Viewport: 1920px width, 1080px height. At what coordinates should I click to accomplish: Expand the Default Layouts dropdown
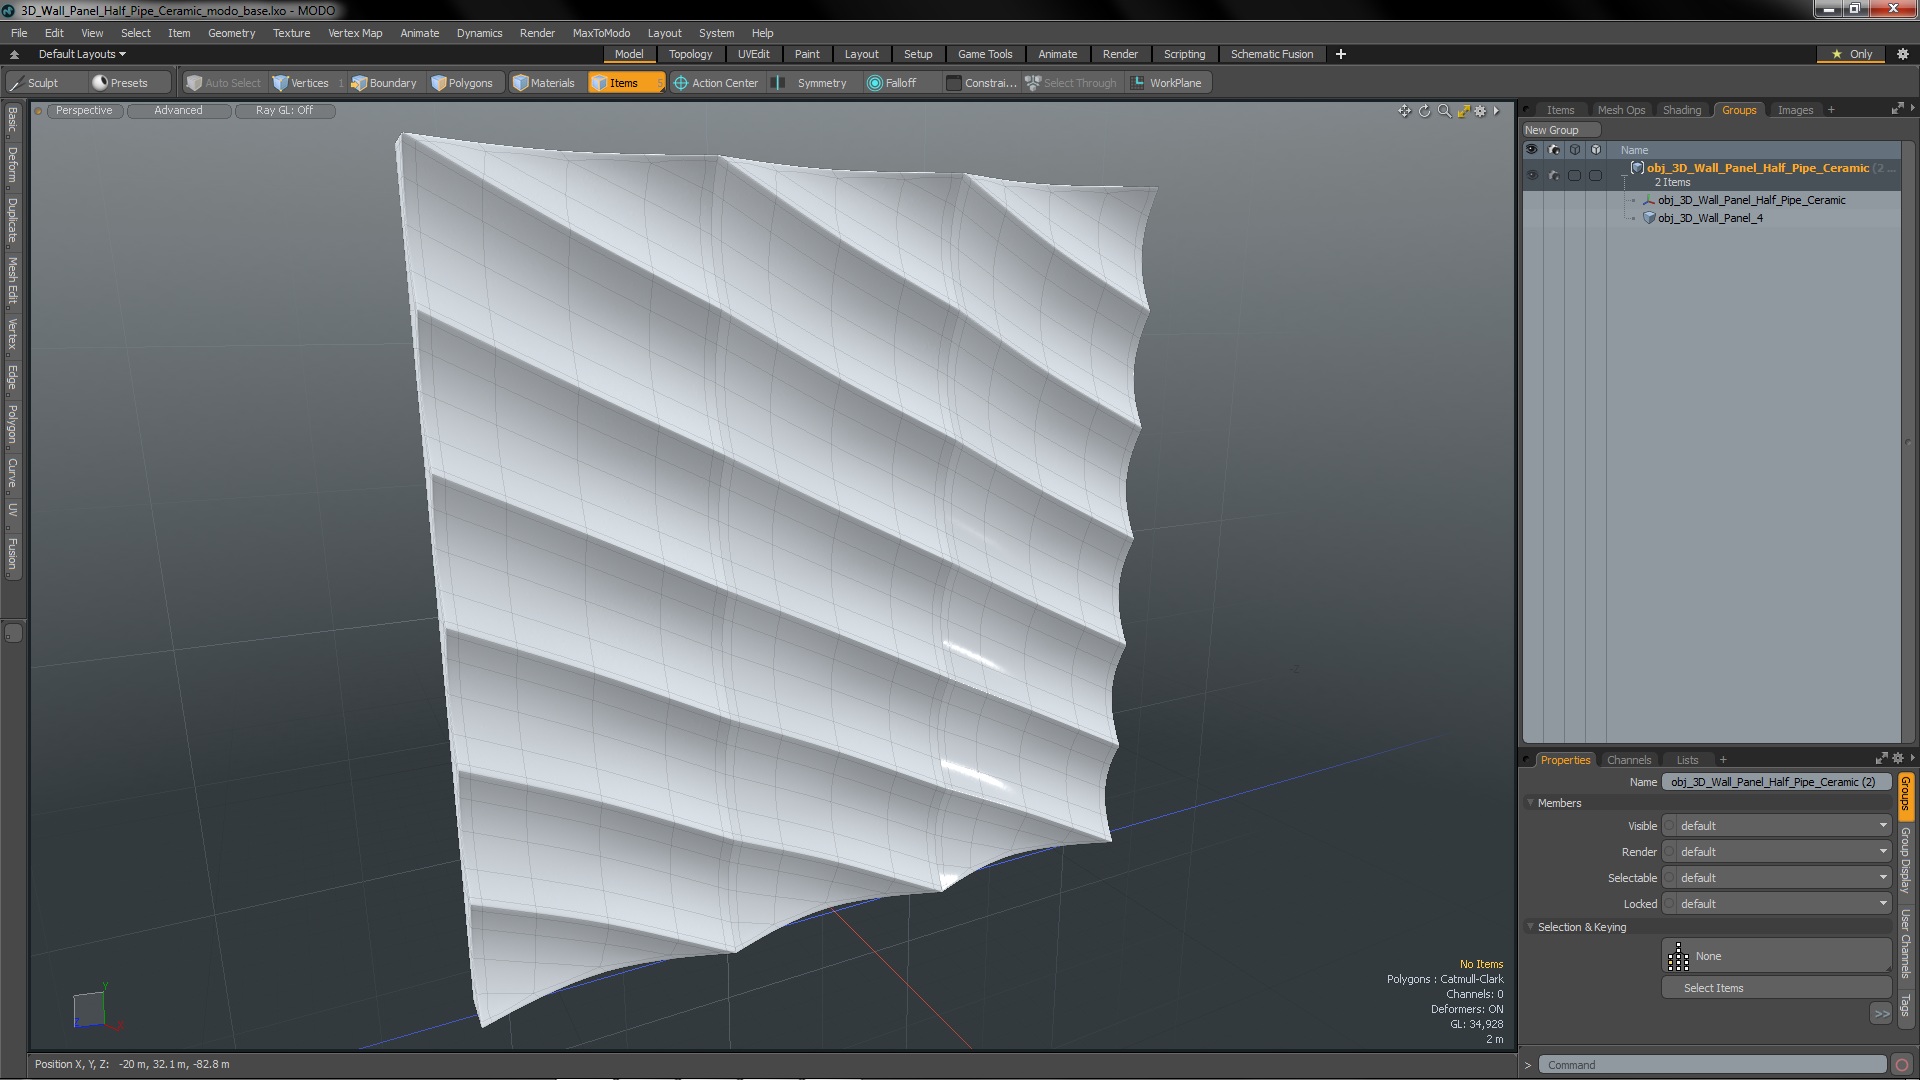point(82,54)
